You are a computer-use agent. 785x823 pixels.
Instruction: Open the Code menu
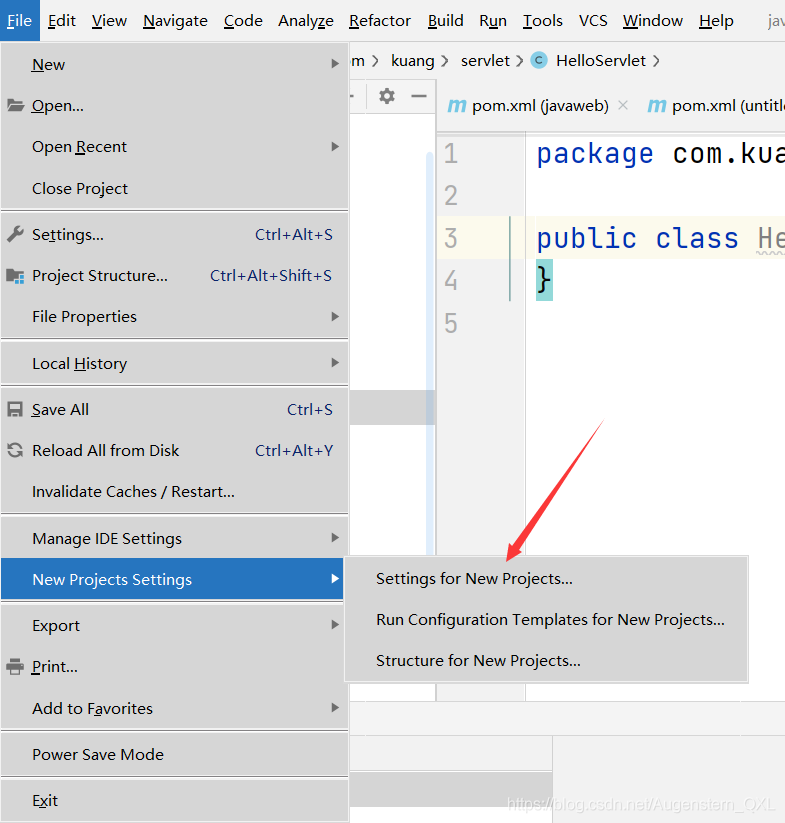[243, 20]
